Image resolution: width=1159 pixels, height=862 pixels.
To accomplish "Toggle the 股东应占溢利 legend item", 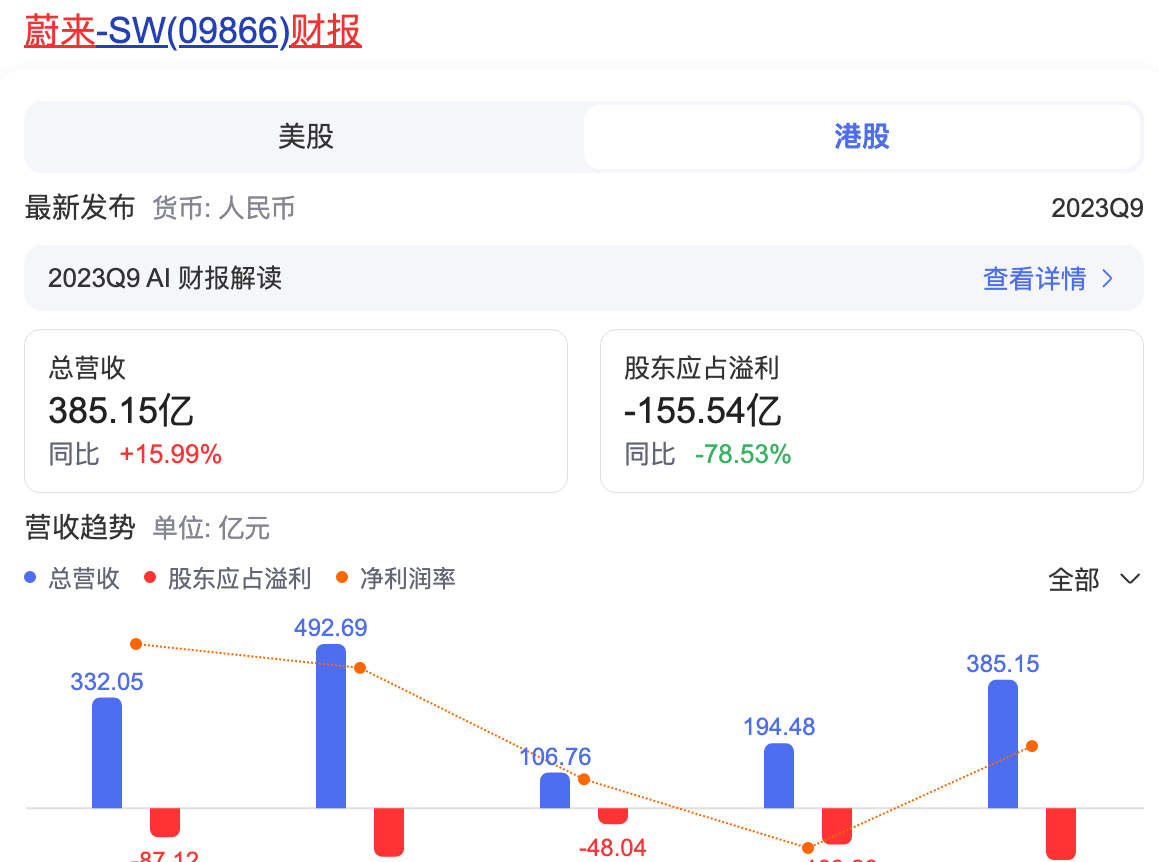I will pos(228,578).
